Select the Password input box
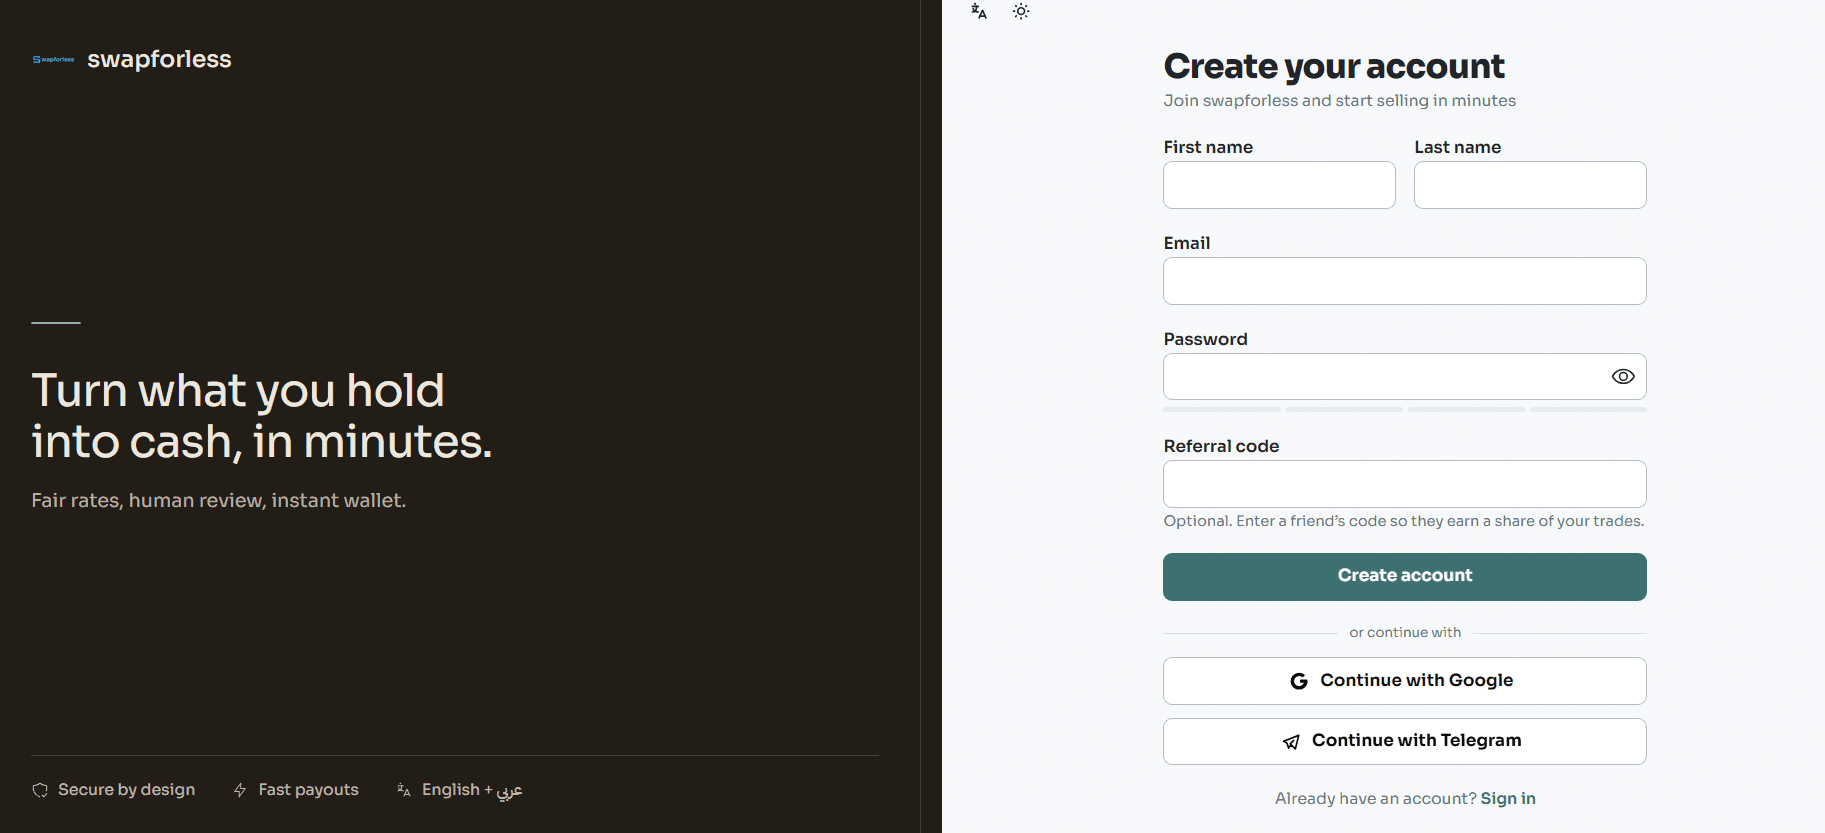Image resolution: width=1825 pixels, height=833 pixels. [1405, 377]
